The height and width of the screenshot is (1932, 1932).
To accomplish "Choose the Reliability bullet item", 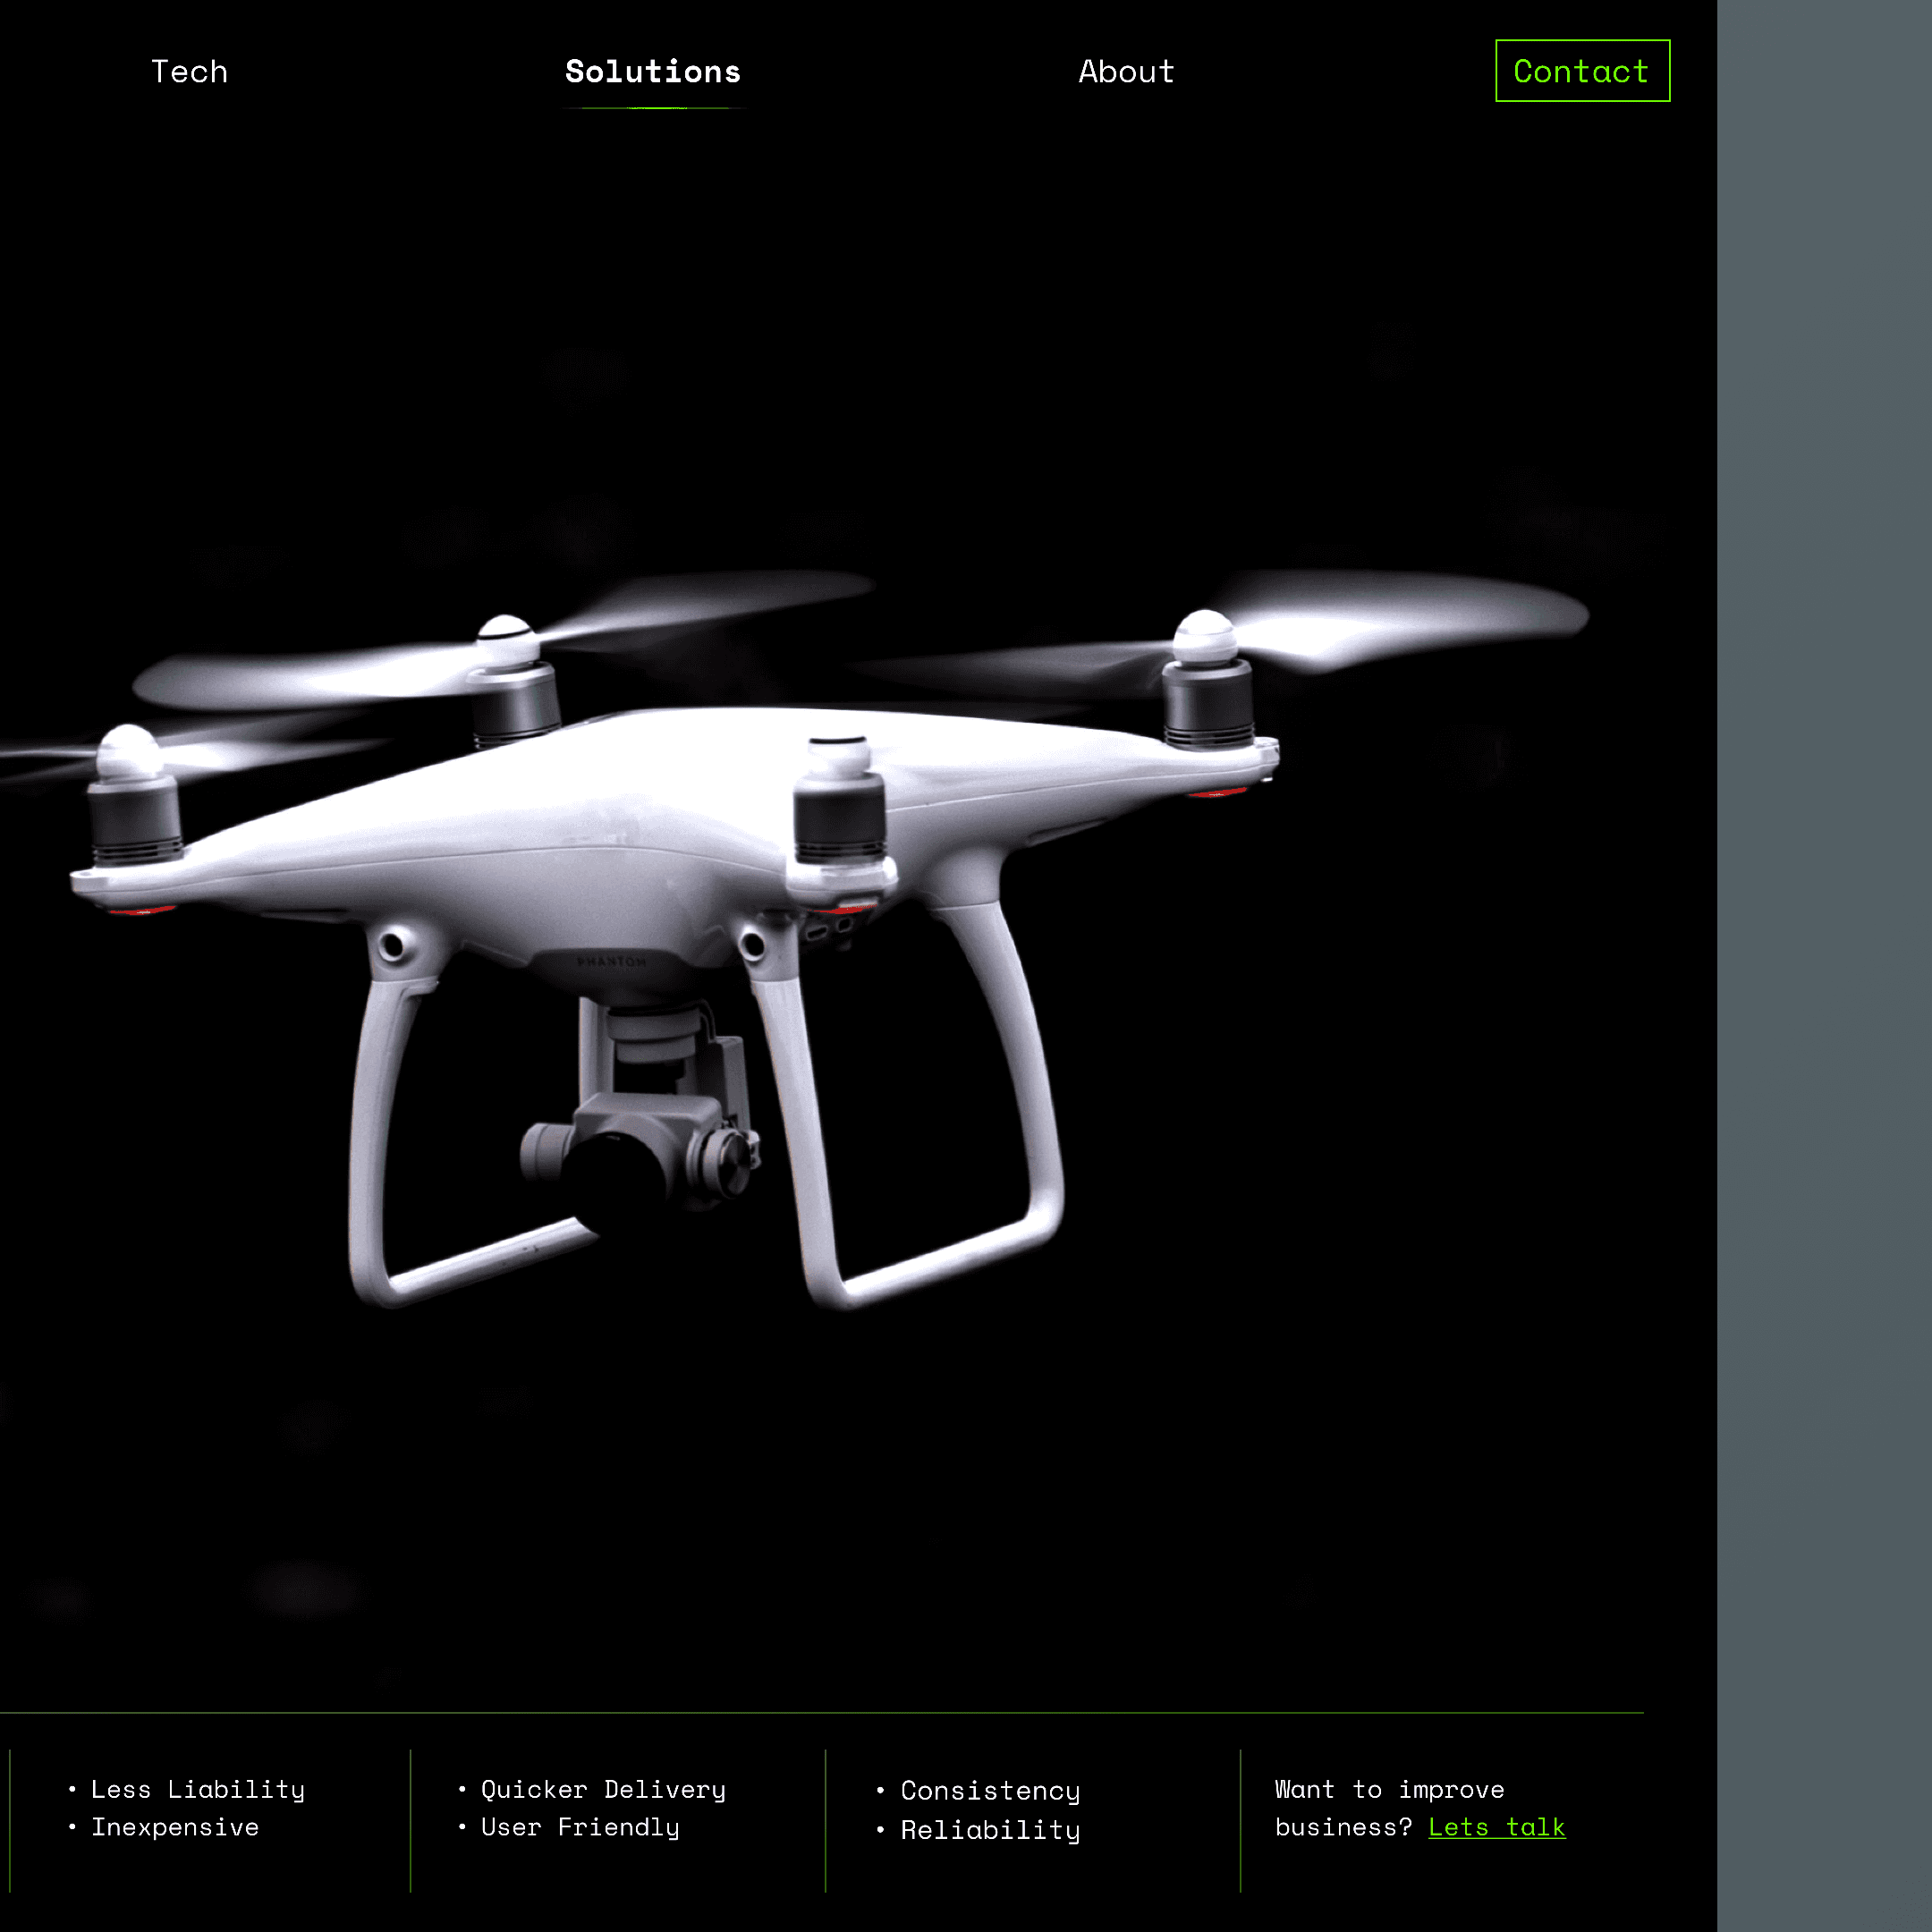I will tap(990, 1830).
